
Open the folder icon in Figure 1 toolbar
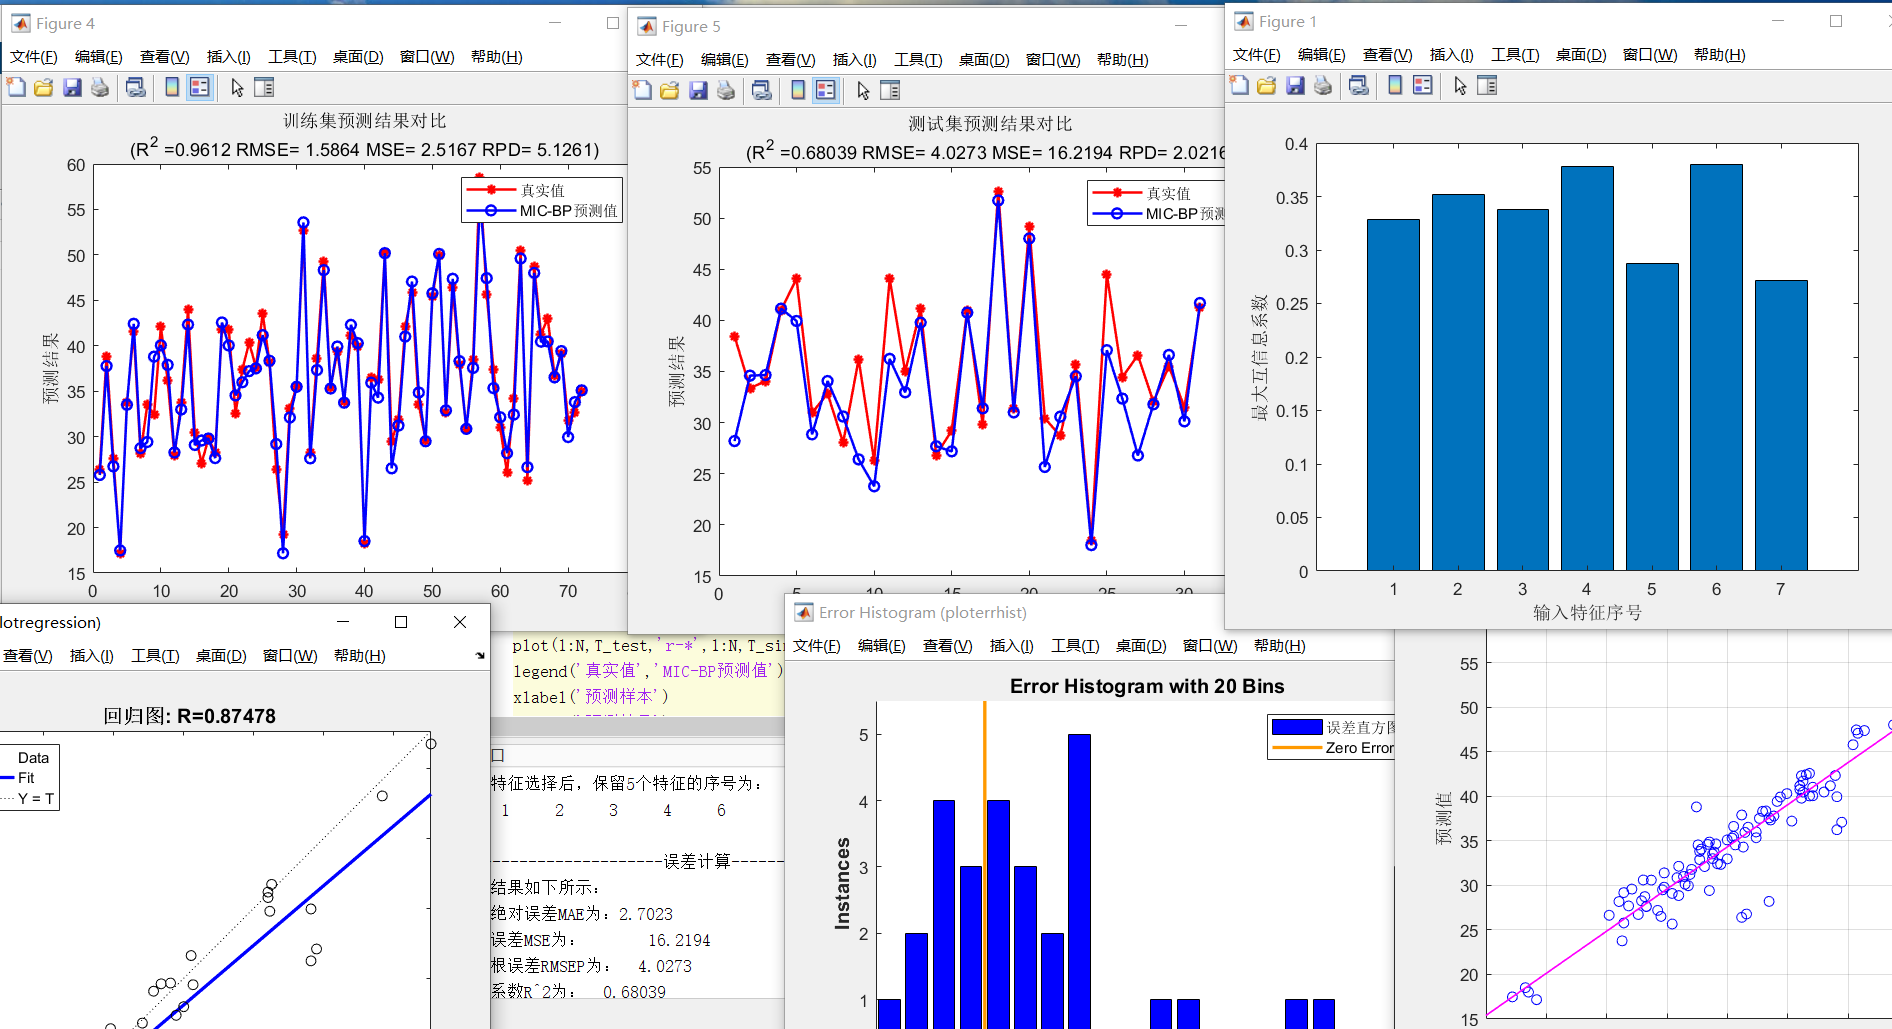(x=1266, y=86)
